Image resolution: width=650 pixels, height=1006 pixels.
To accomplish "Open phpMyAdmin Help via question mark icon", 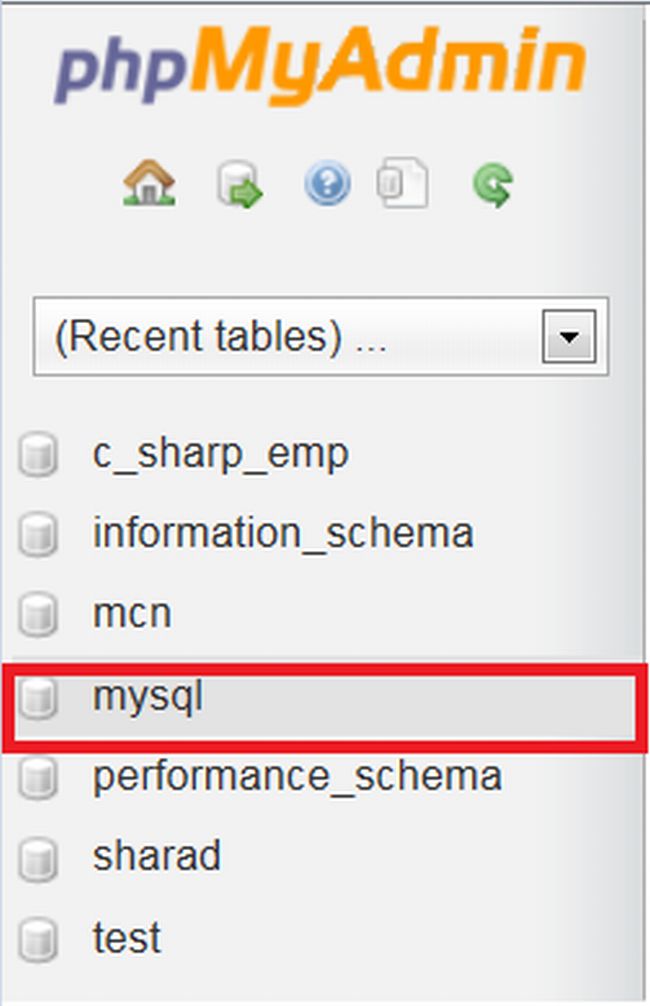I will coord(324,182).
